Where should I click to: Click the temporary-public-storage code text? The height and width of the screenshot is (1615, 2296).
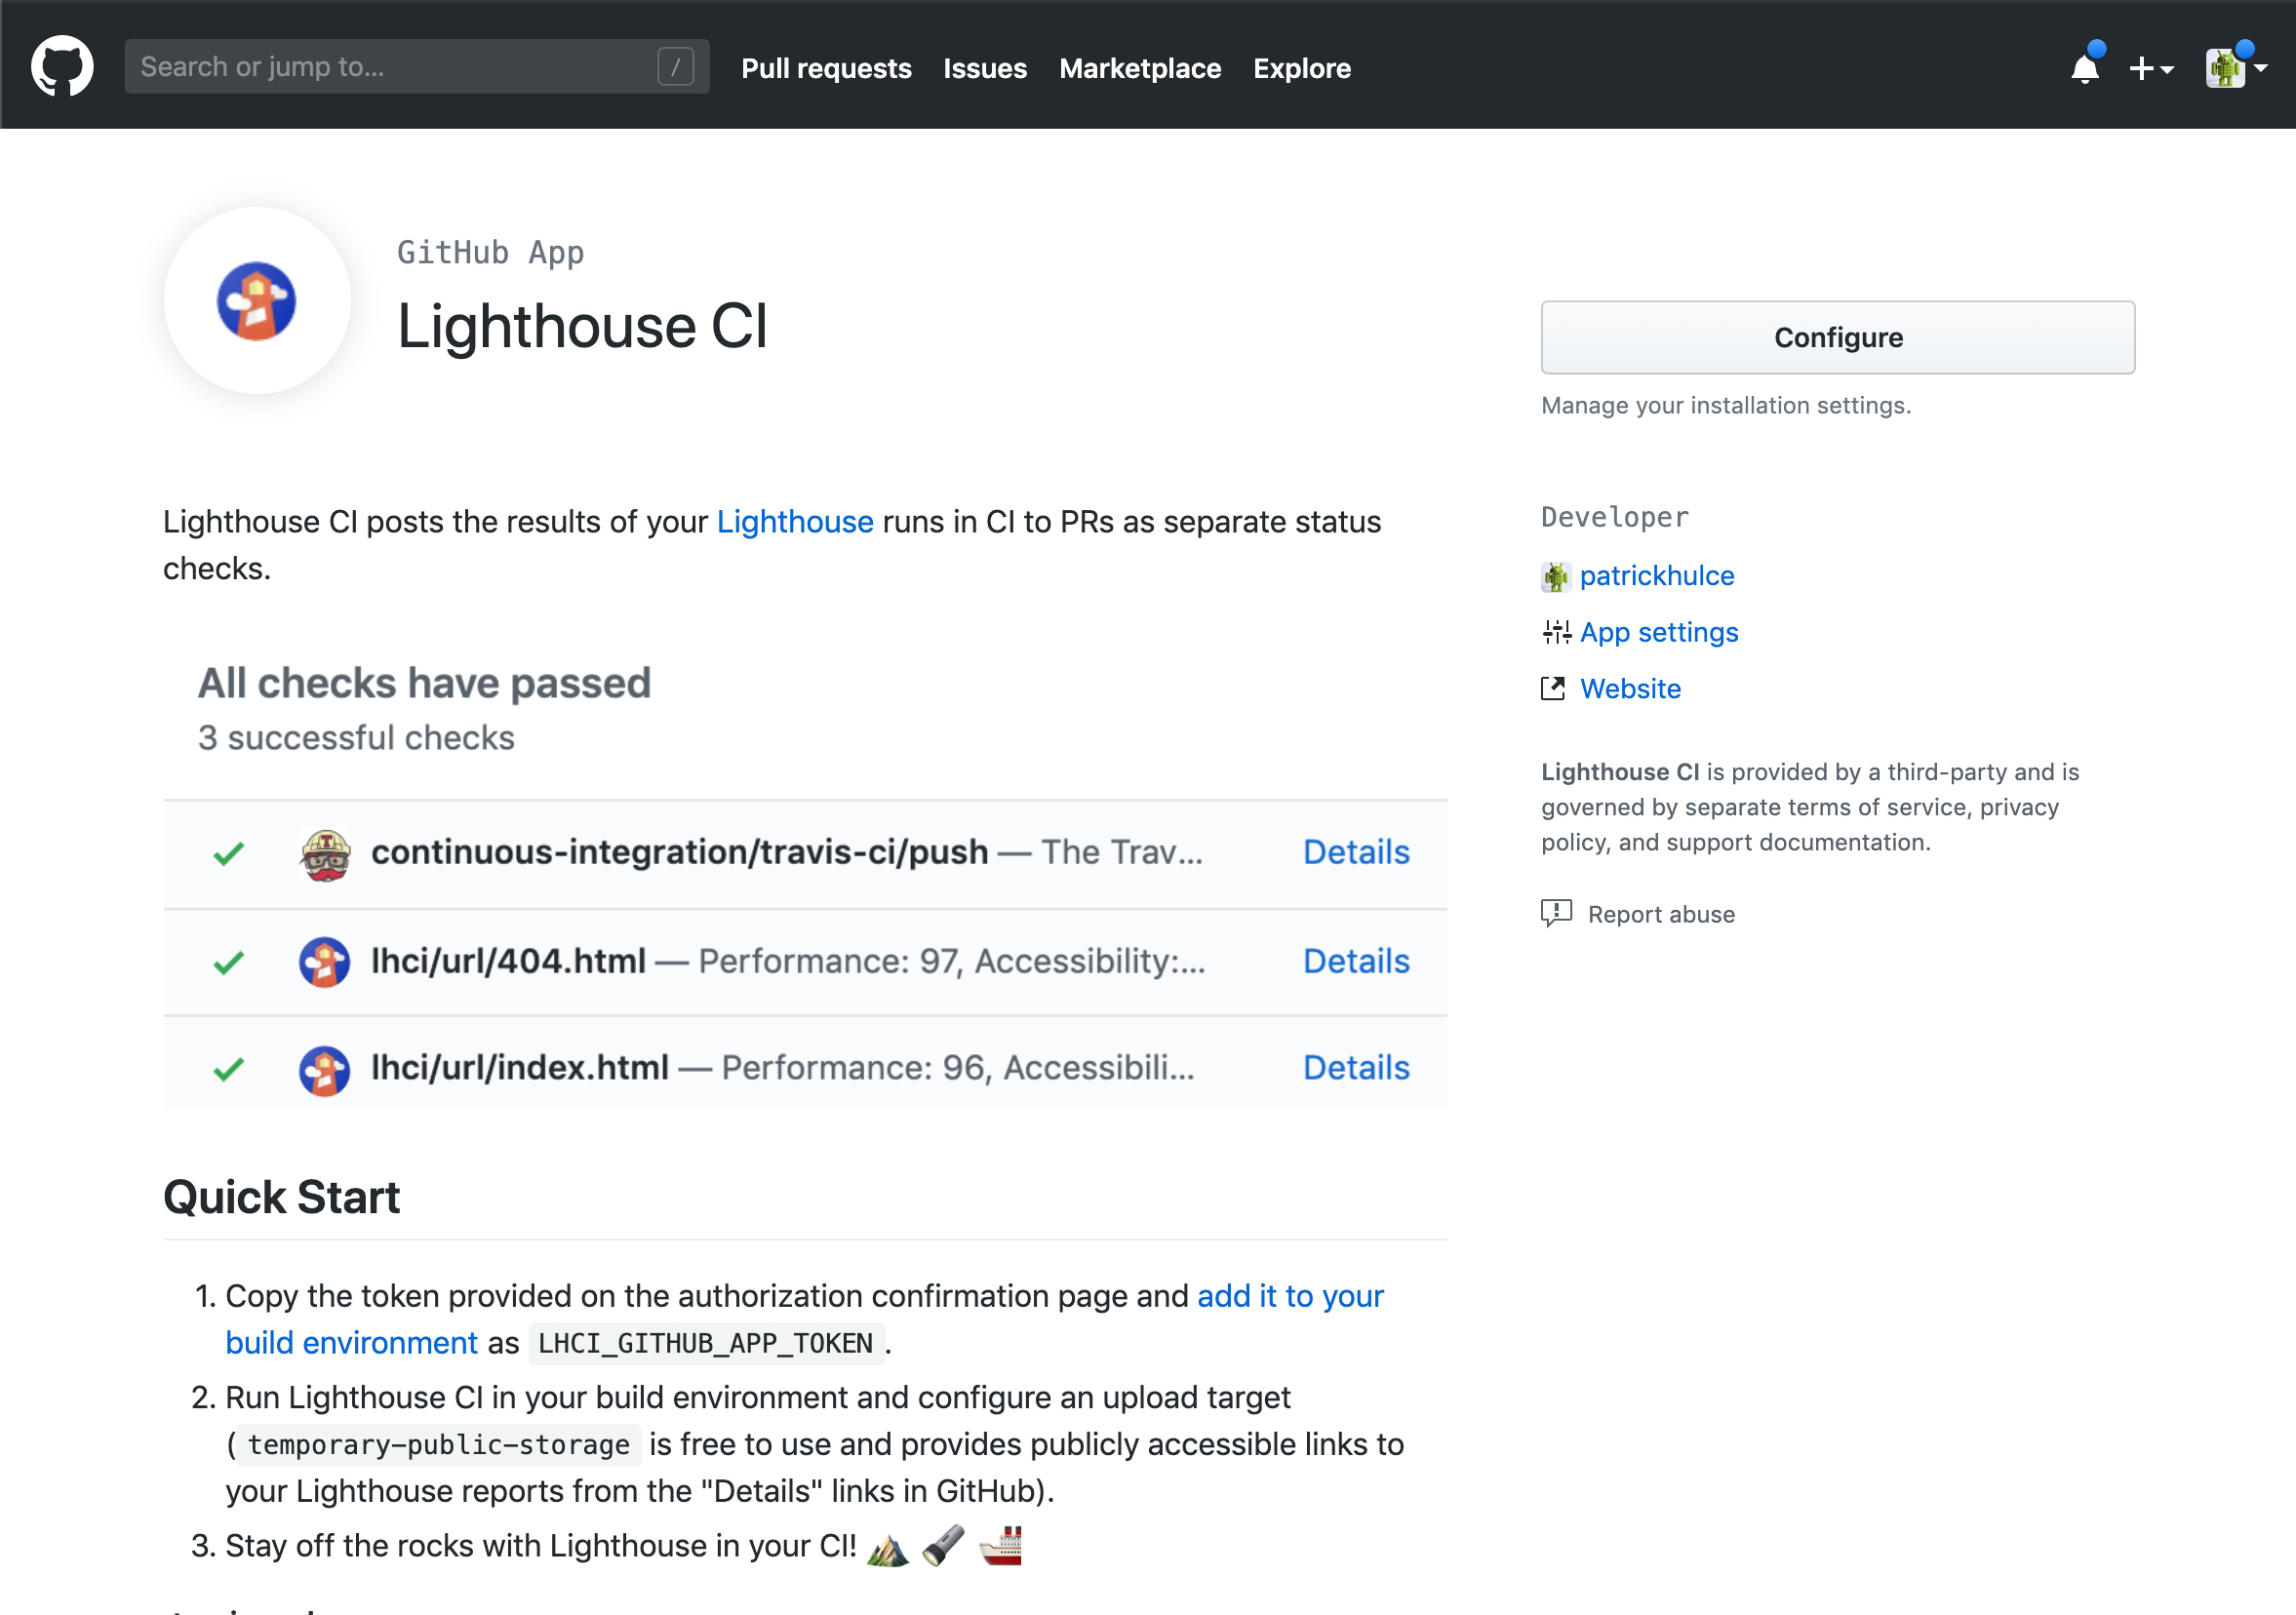coord(438,1445)
